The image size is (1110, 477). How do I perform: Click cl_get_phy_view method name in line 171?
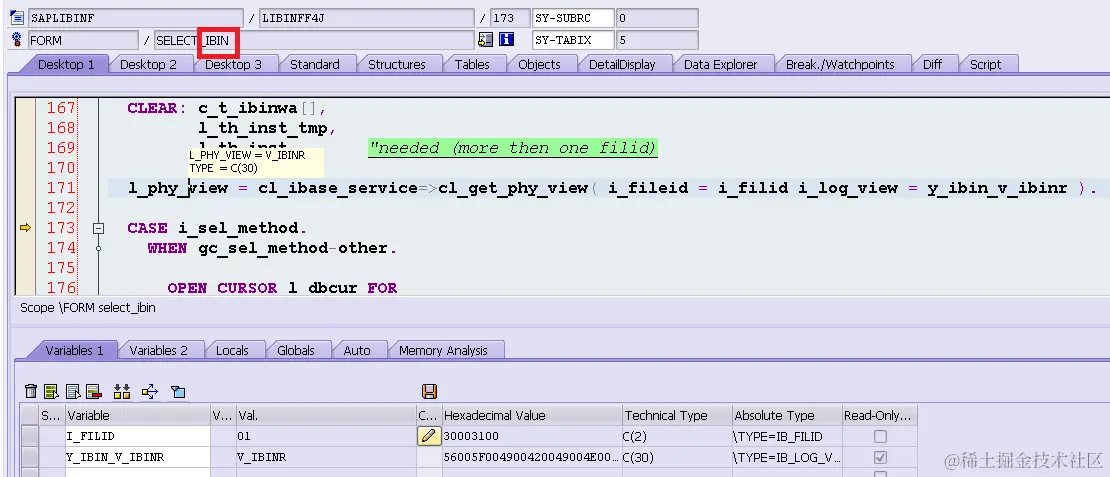tap(513, 188)
